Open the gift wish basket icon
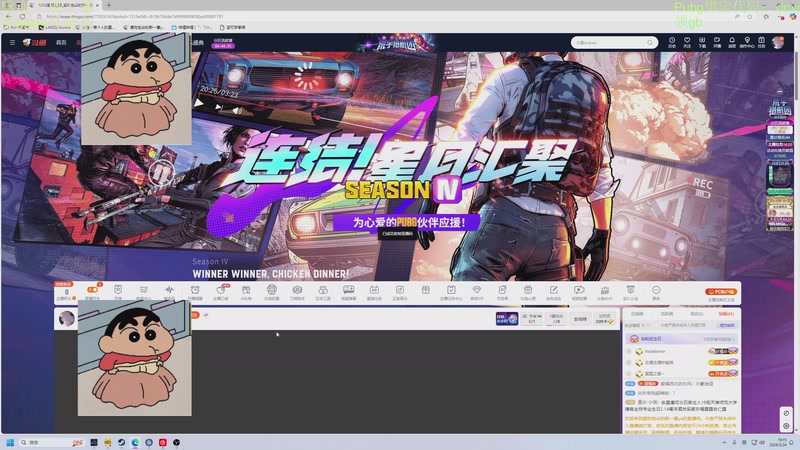 tap(528, 292)
